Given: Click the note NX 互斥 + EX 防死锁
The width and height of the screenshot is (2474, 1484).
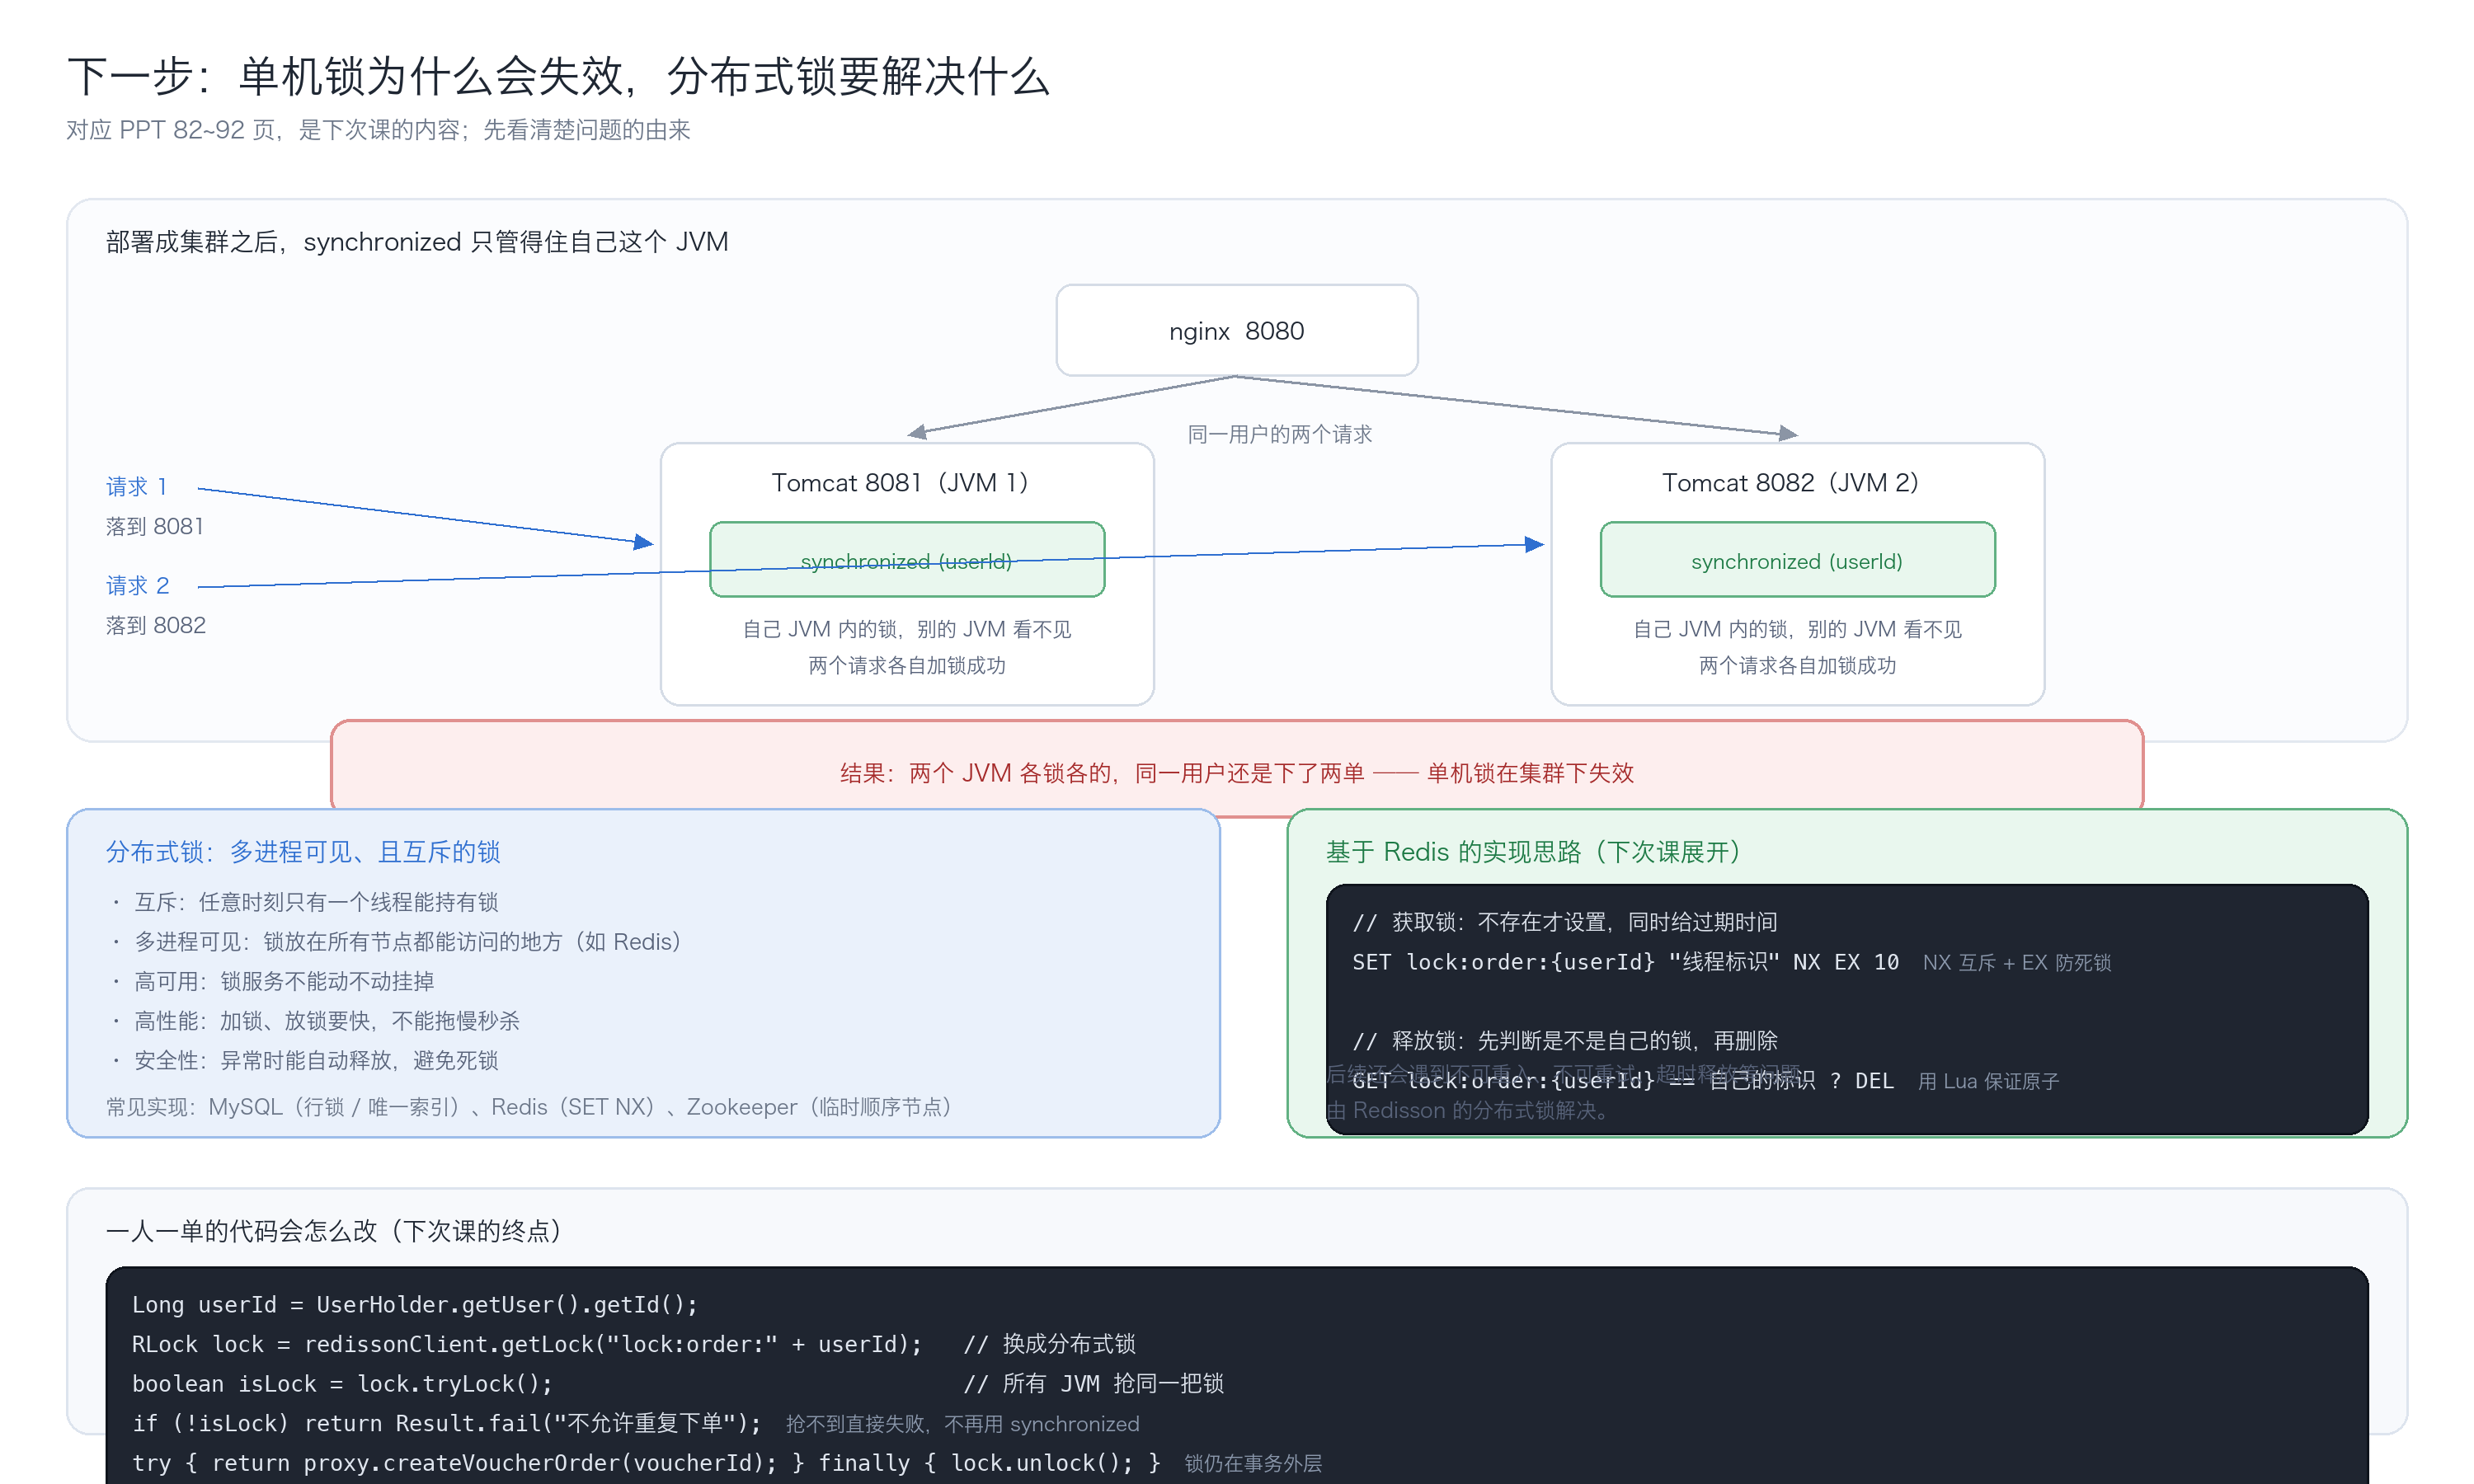Looking at the screenshot, I should coord(2016,963).
